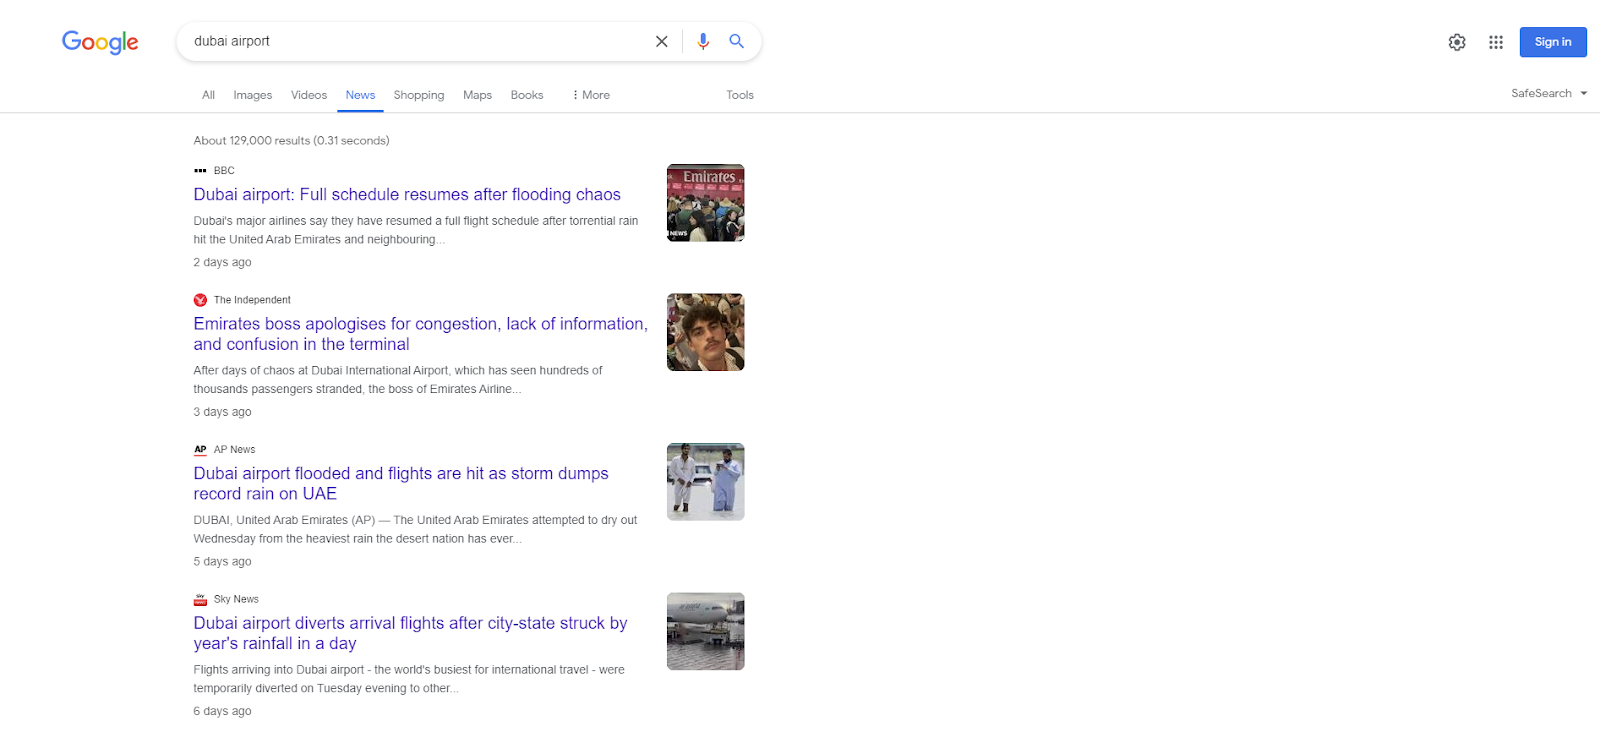Switch to the Books tab

pos(527,95)
